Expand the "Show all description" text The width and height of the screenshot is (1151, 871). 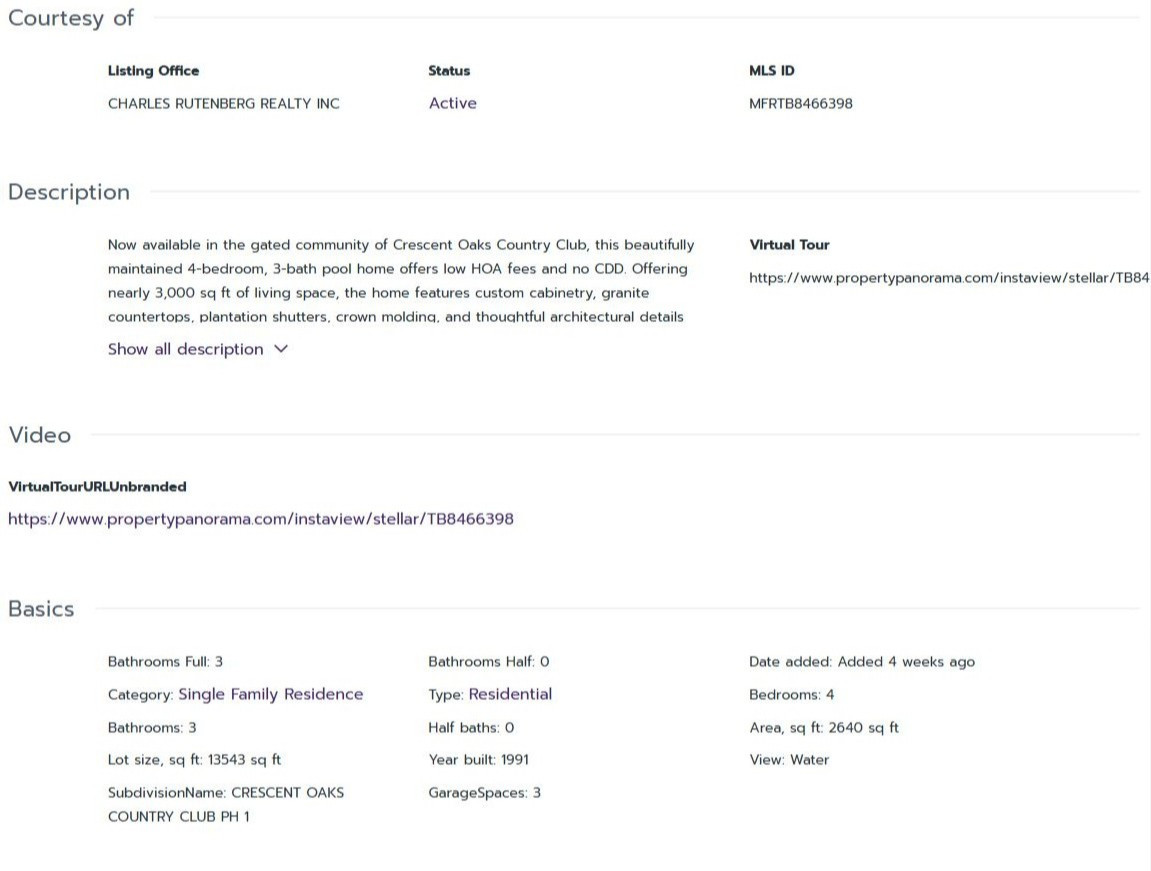point(186,349)
